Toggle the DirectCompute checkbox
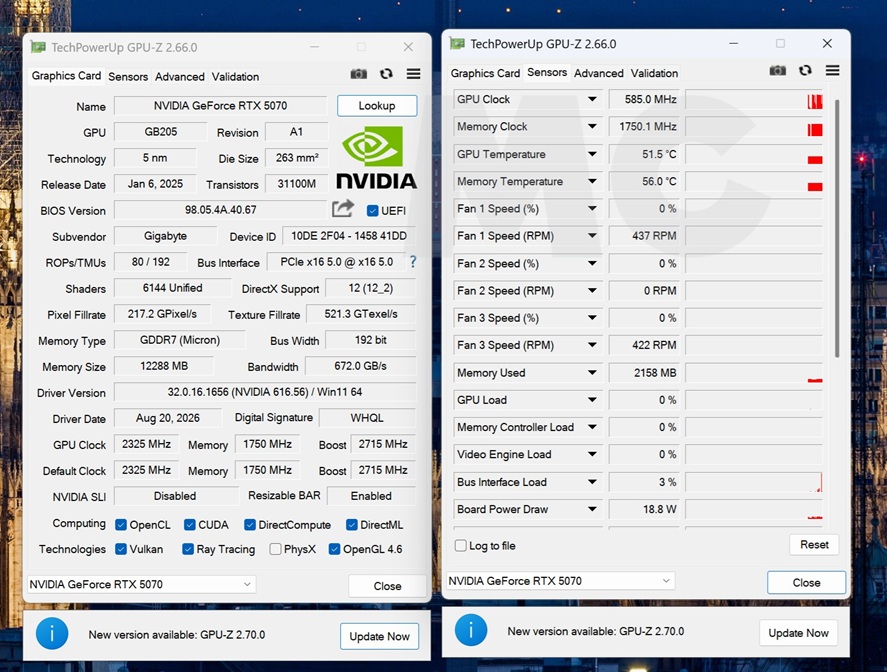The image size is (887, 672). (250, 525)
